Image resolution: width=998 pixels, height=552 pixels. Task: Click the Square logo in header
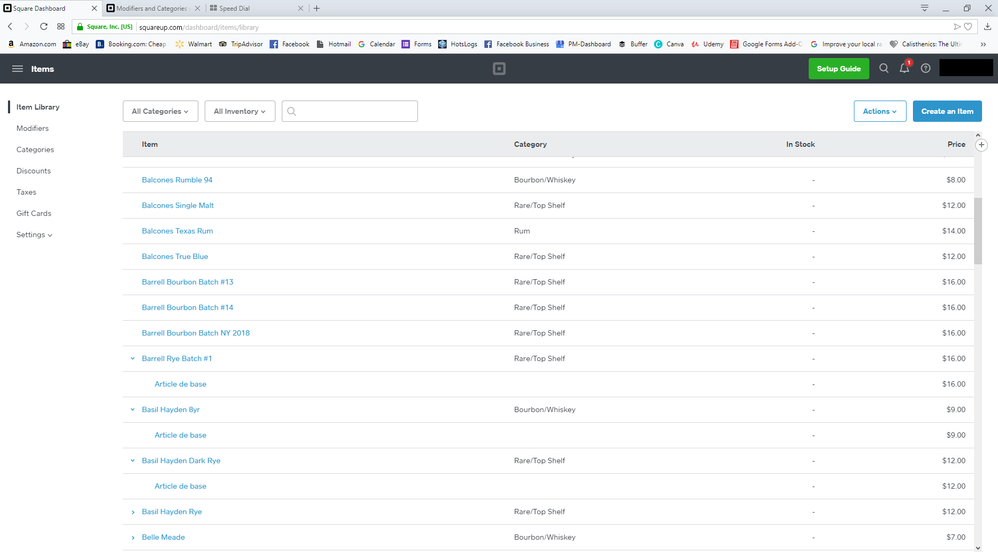pyautogui.click(x=499, y=69)
